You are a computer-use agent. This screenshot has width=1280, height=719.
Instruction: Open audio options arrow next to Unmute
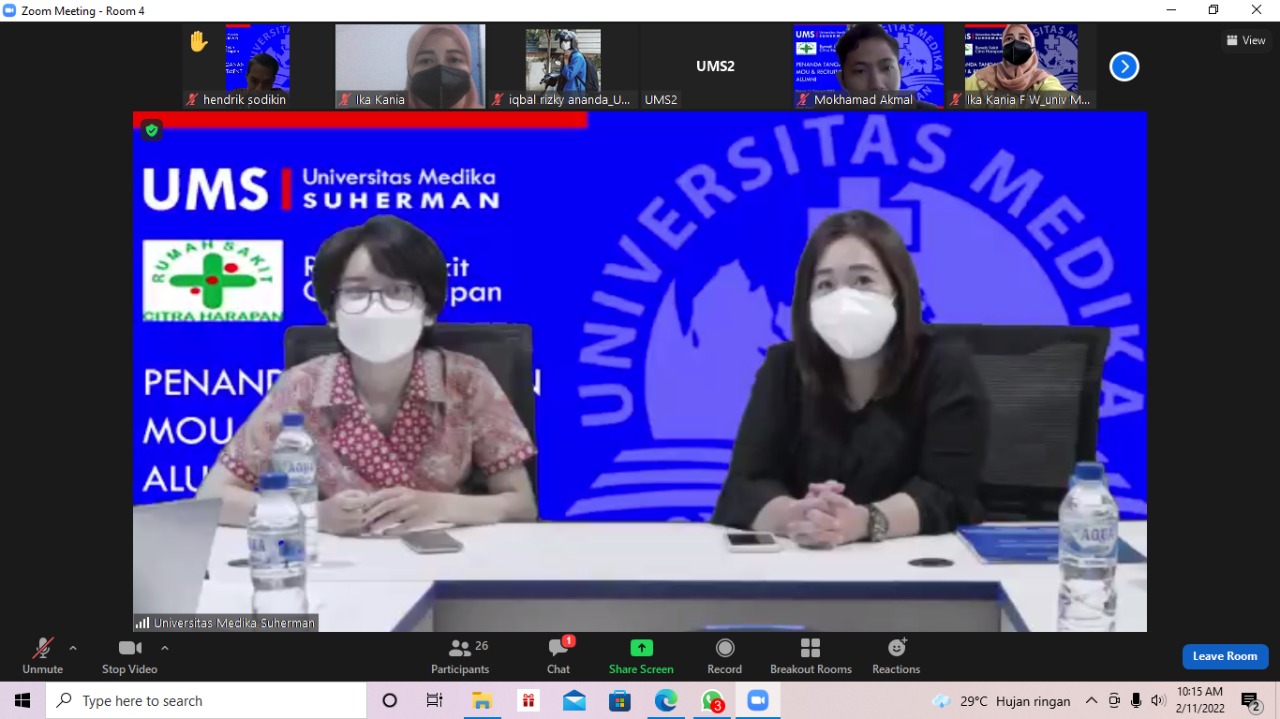tap(73, 648)
